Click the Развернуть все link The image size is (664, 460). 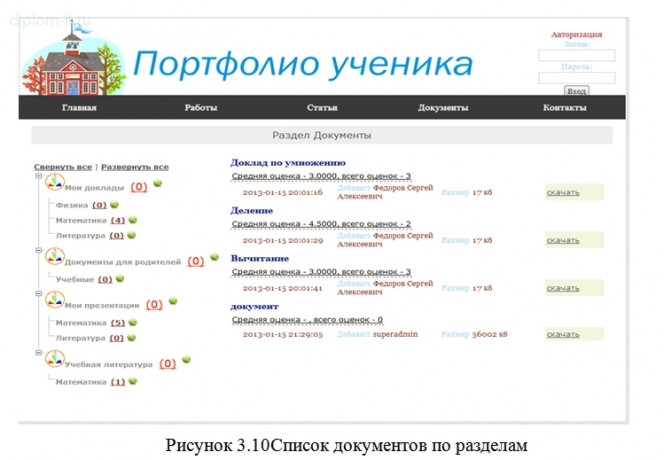[x=135, y=167]
